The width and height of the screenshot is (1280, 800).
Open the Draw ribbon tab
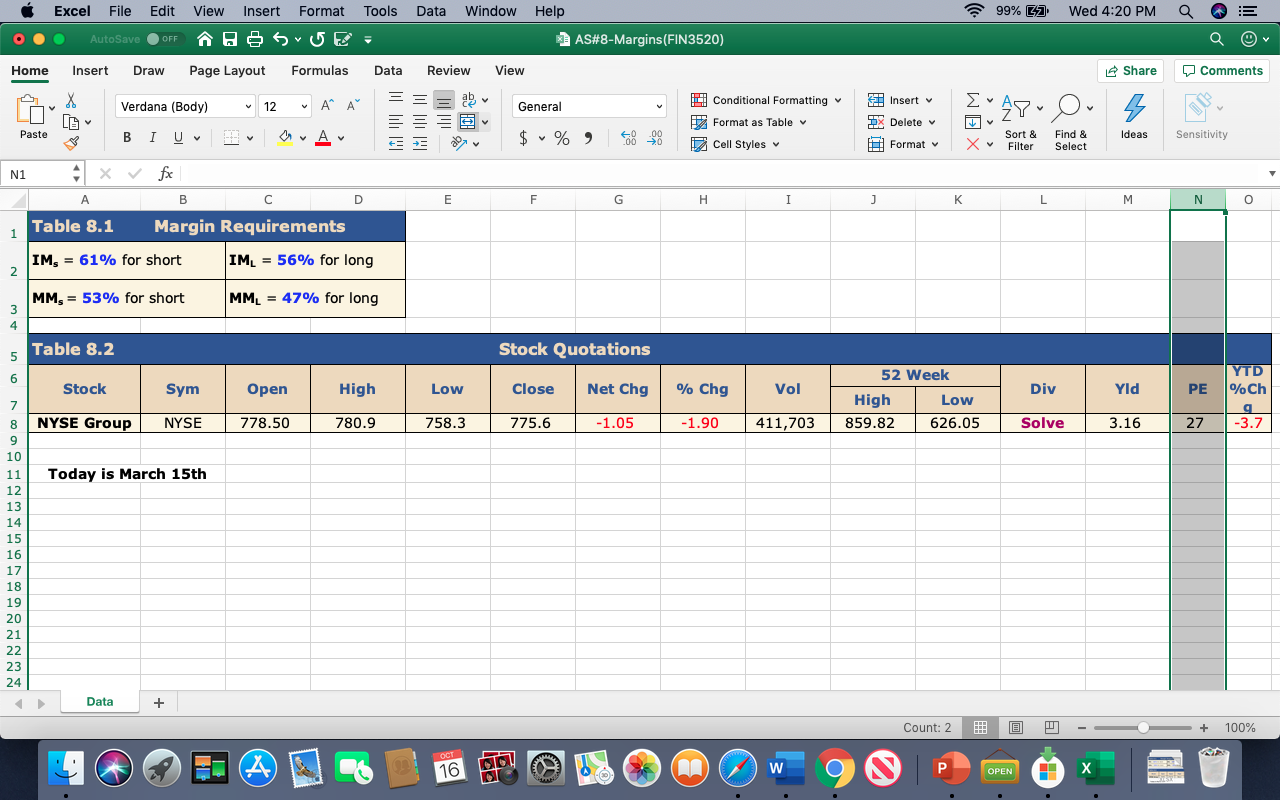[x=148, y=71]
